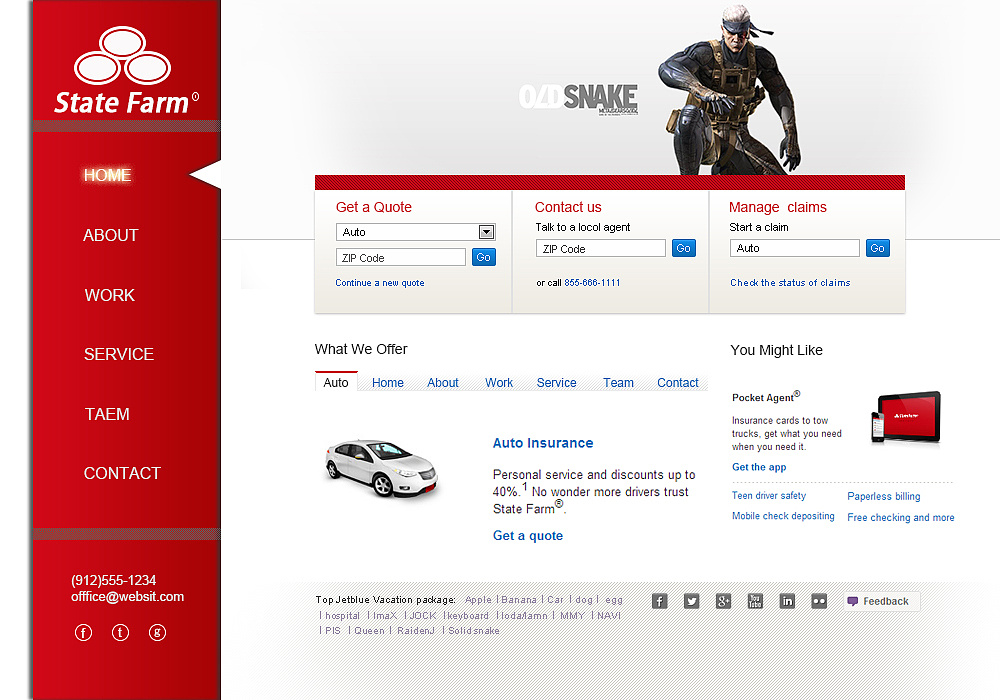Click the white car image
Screen dimensions: 1000x700
381,467
